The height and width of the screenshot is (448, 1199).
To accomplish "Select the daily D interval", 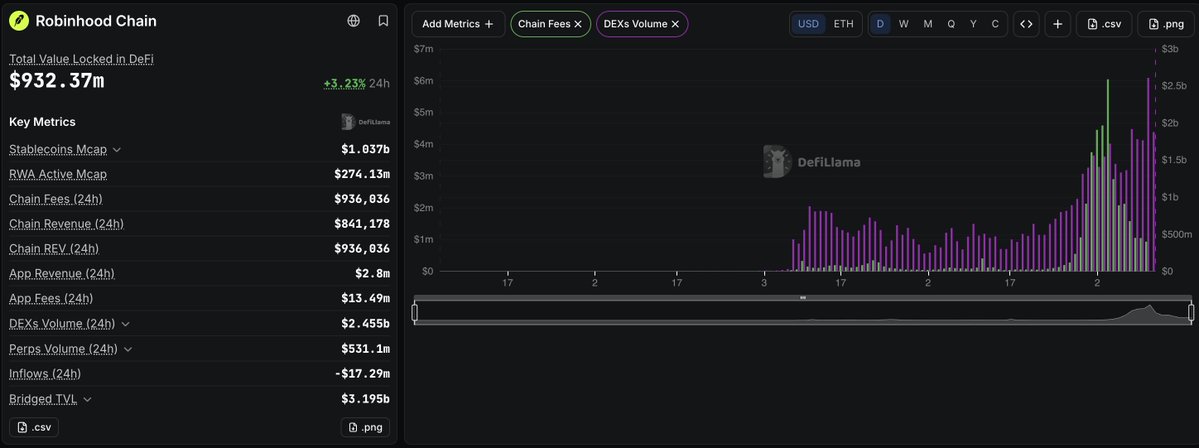I will click(x=880, y=24).
